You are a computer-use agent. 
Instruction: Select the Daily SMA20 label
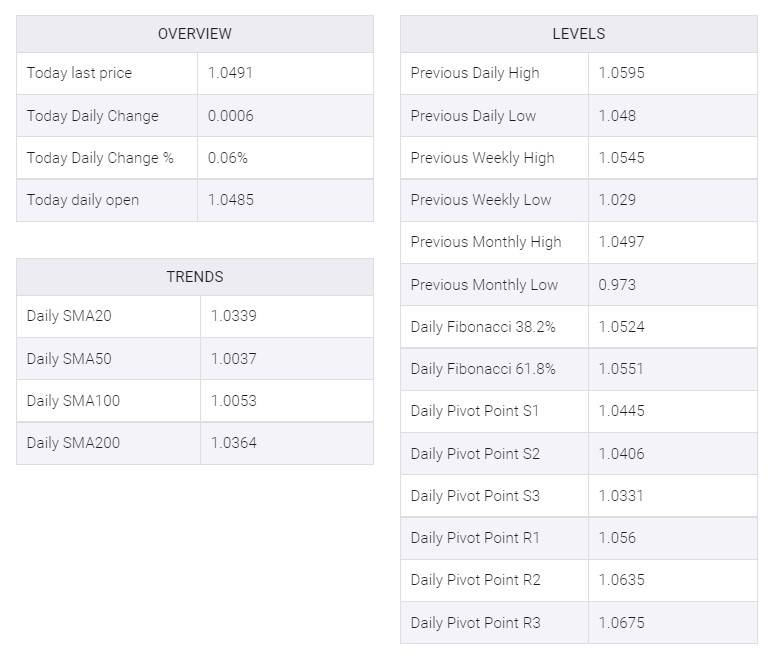(69, 316)
